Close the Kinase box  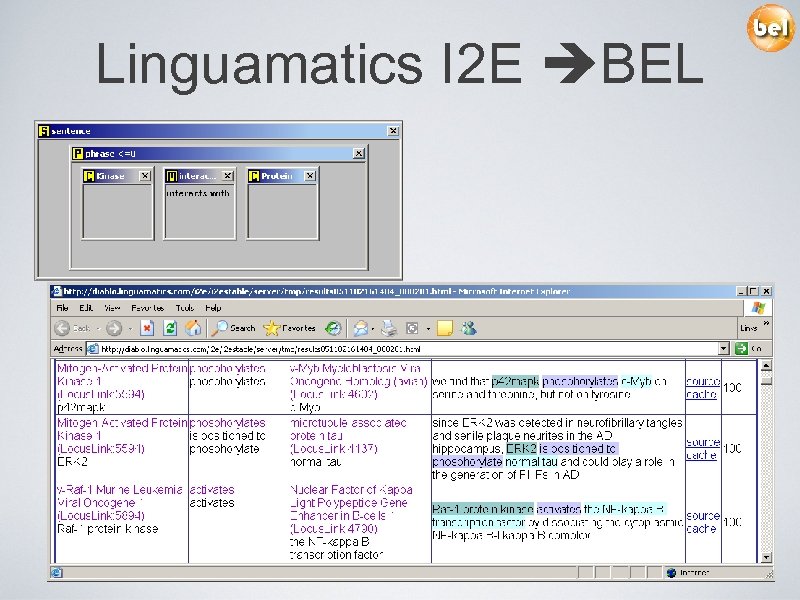(x=145, y=176)
